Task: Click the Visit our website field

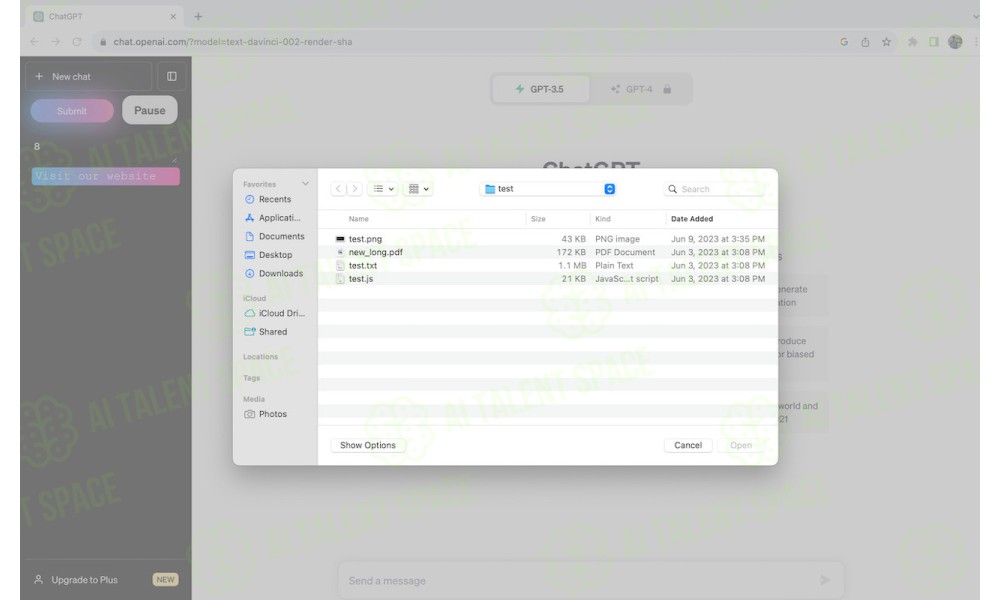Action: point(106,177)
